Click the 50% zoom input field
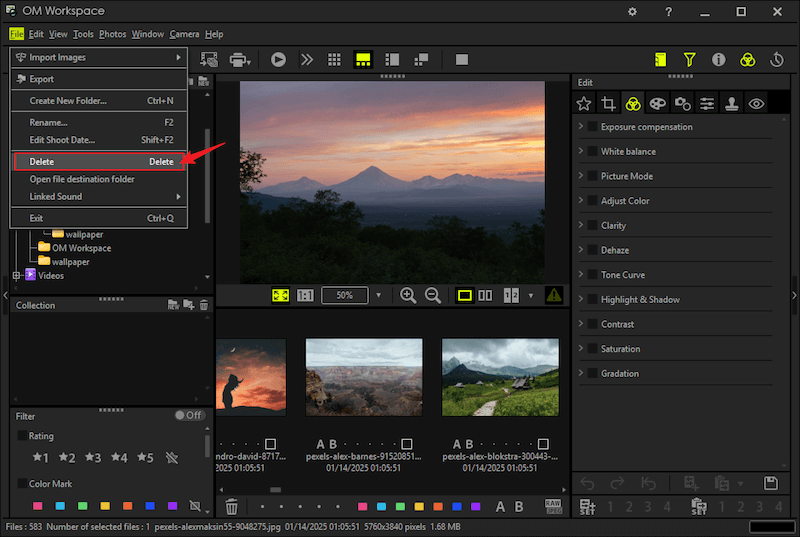Viewport: 800px width, 537px height. pos(344,295)
